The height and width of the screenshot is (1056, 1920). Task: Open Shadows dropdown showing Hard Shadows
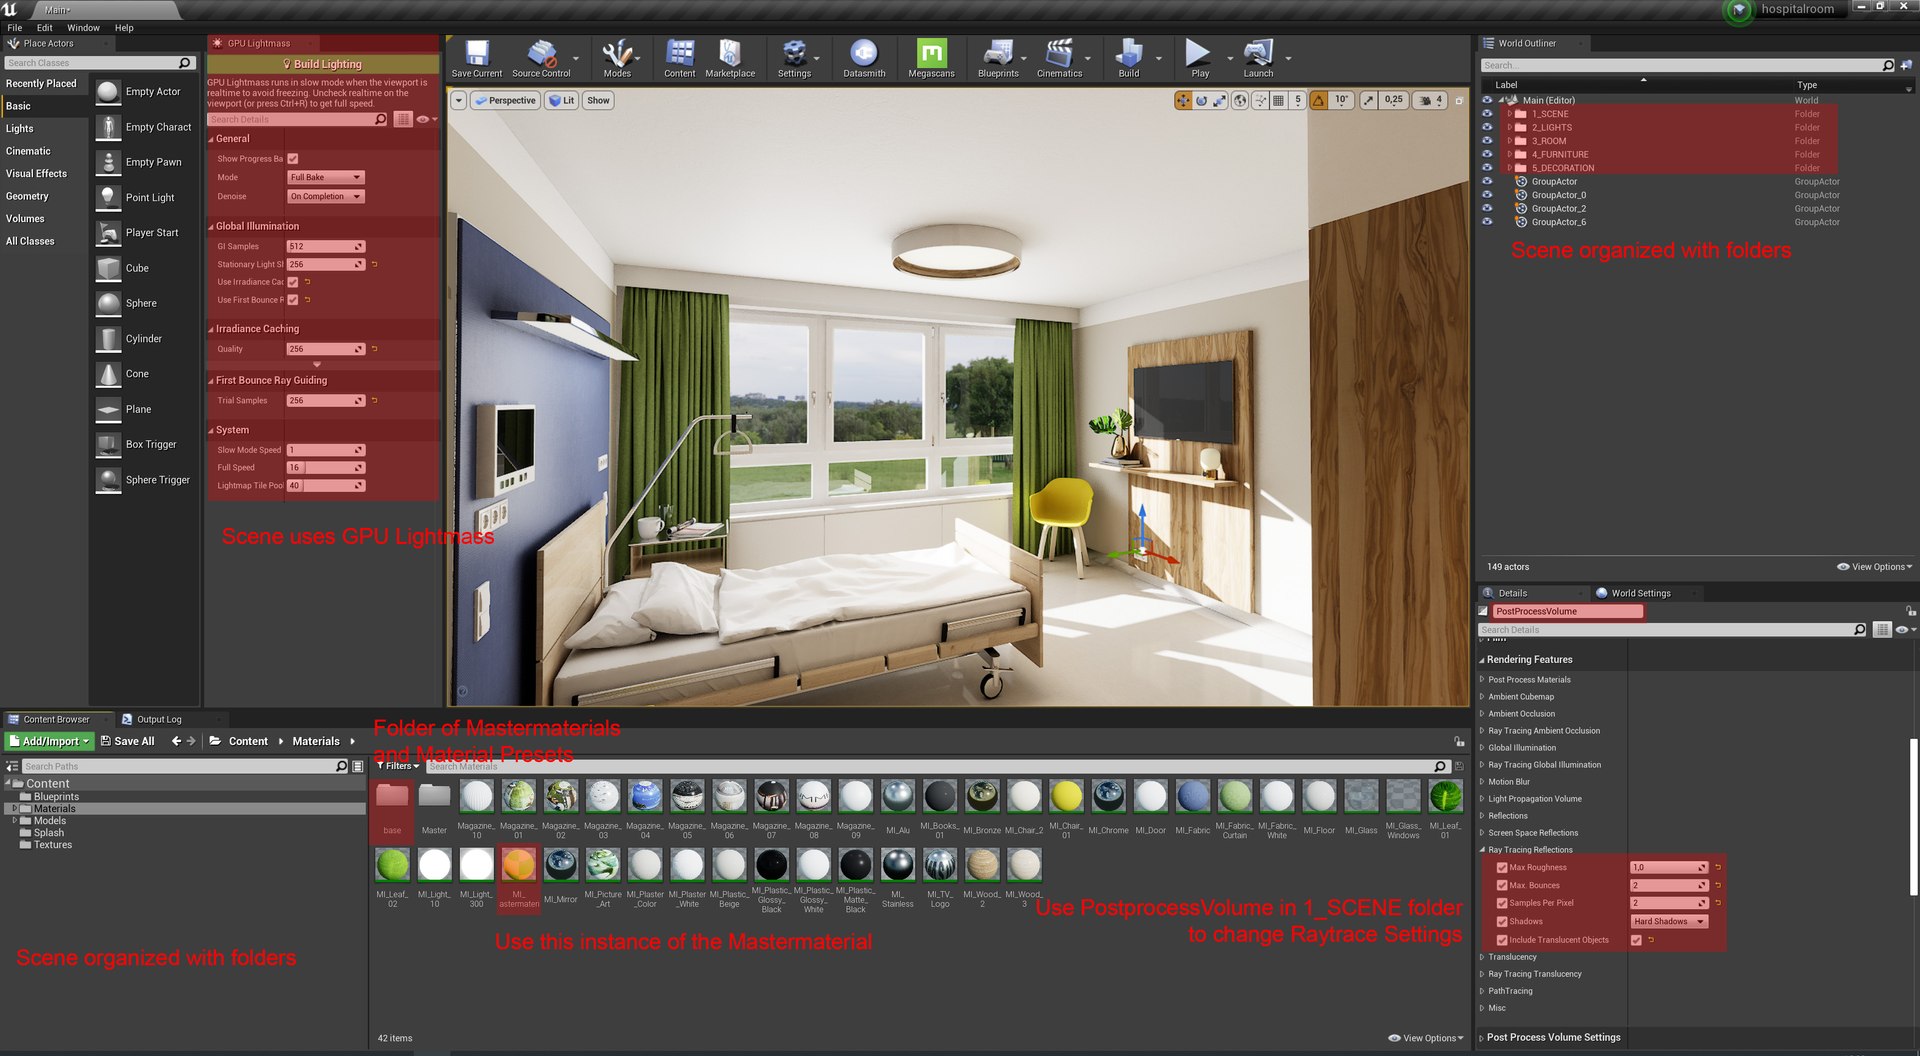(1669, 922)
